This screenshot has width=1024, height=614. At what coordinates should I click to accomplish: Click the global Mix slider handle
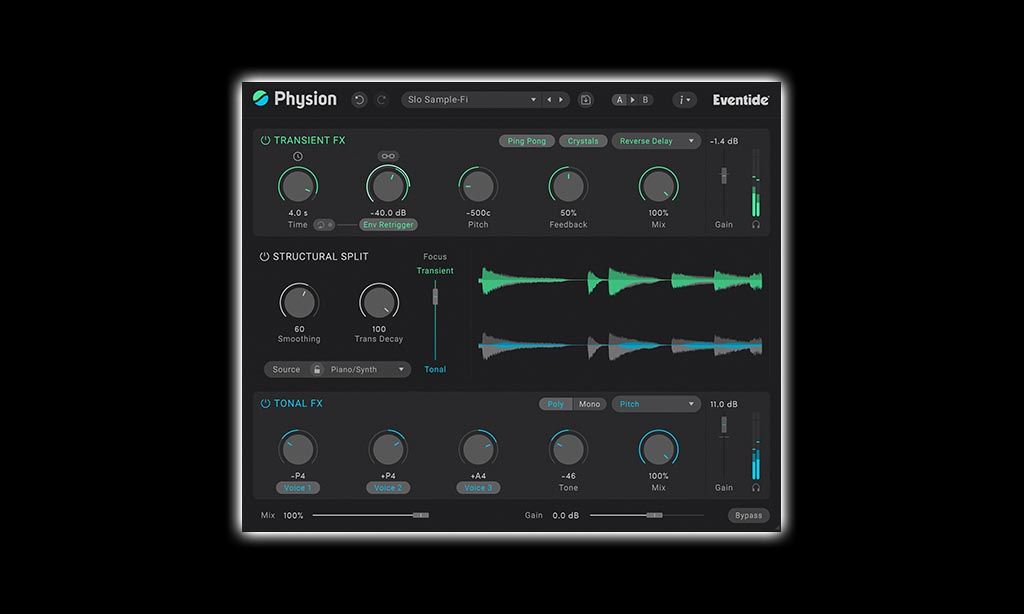[421, 515]
